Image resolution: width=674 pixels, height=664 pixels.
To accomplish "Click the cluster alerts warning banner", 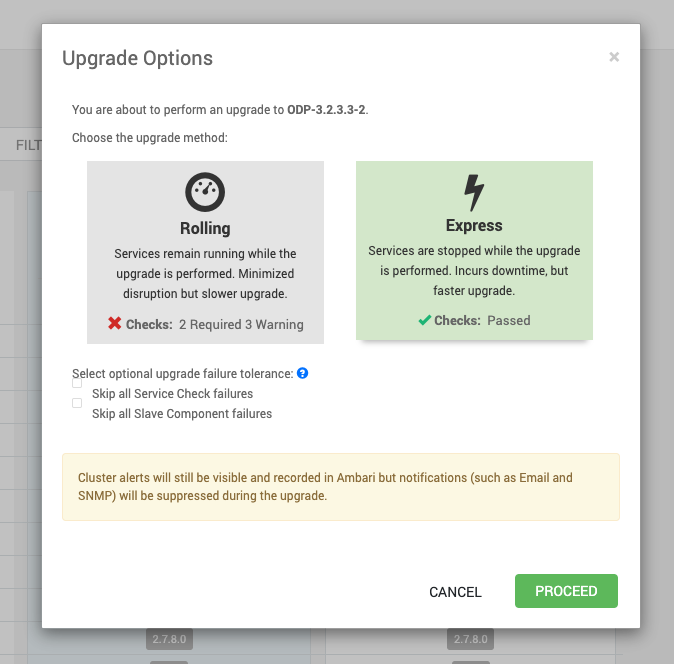I will [x=341, y=487].
